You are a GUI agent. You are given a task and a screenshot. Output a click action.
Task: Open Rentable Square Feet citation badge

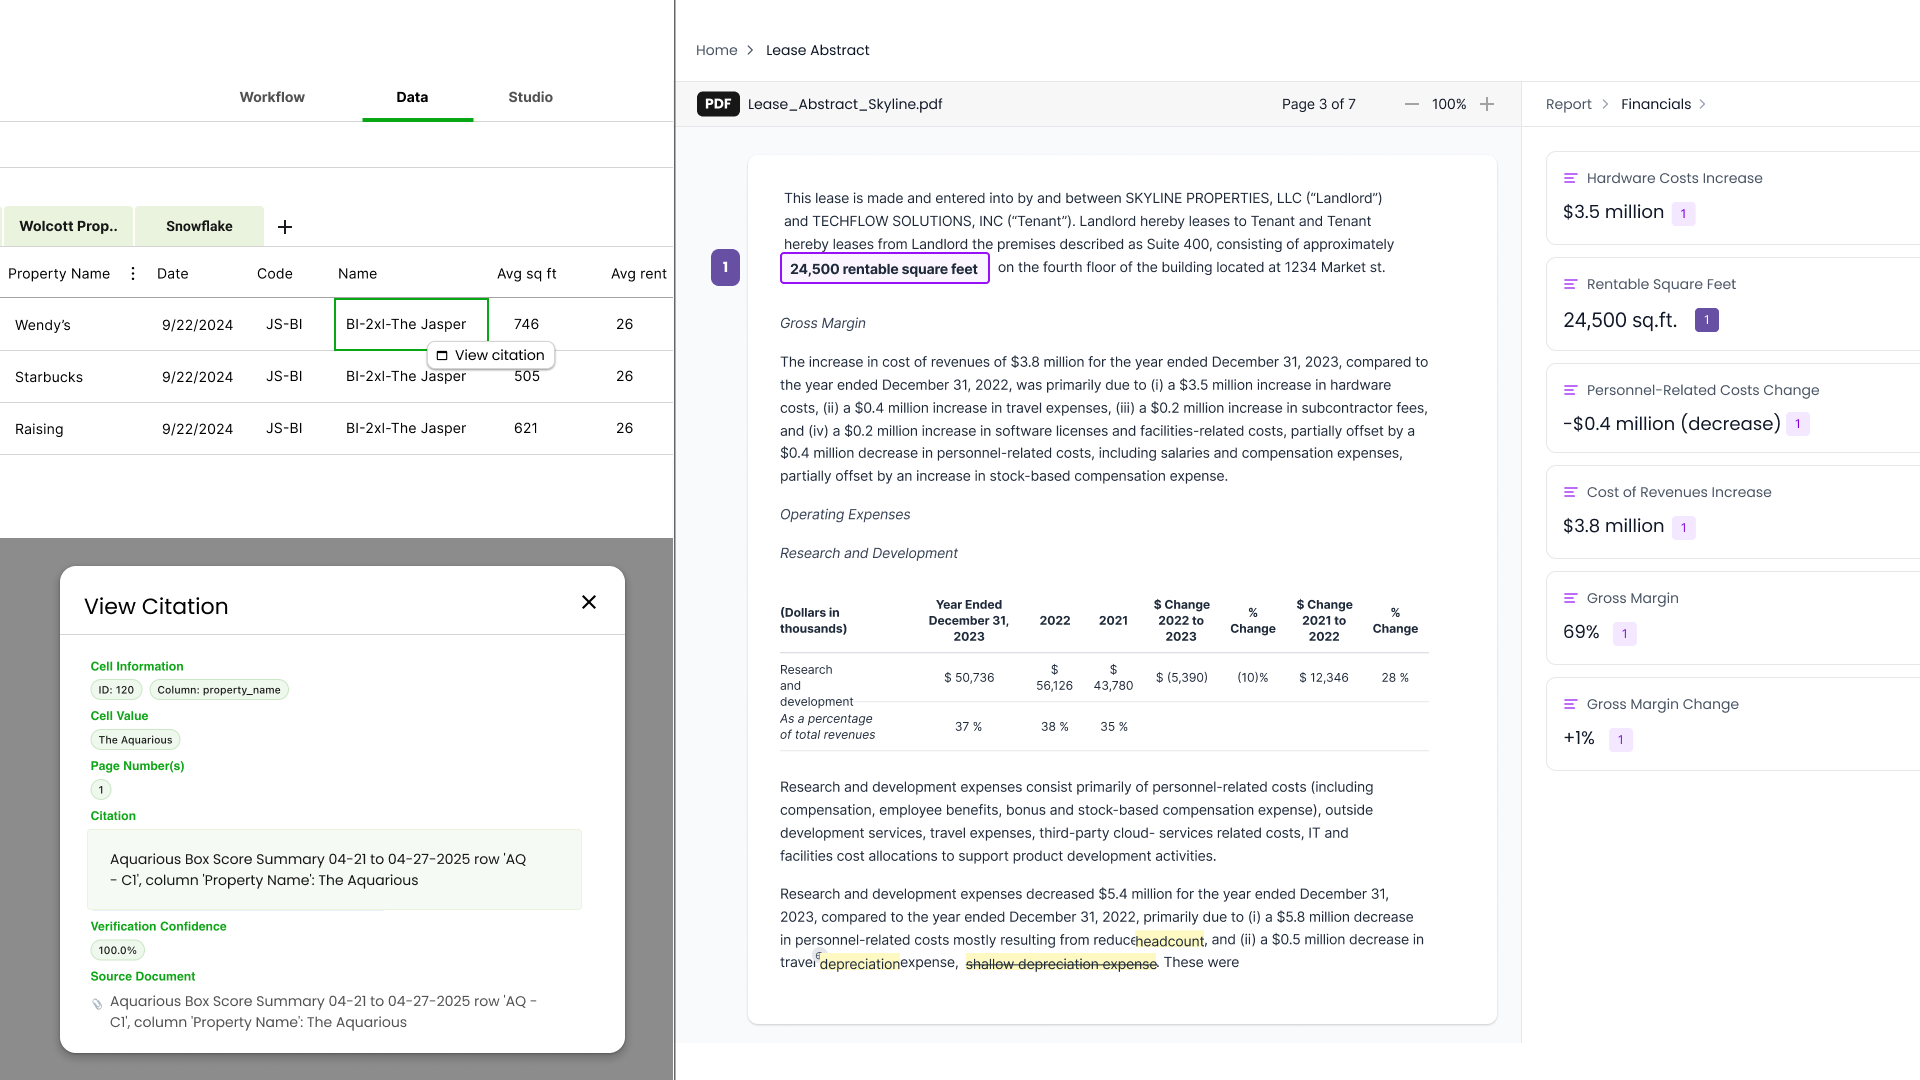coord(1707,320)
